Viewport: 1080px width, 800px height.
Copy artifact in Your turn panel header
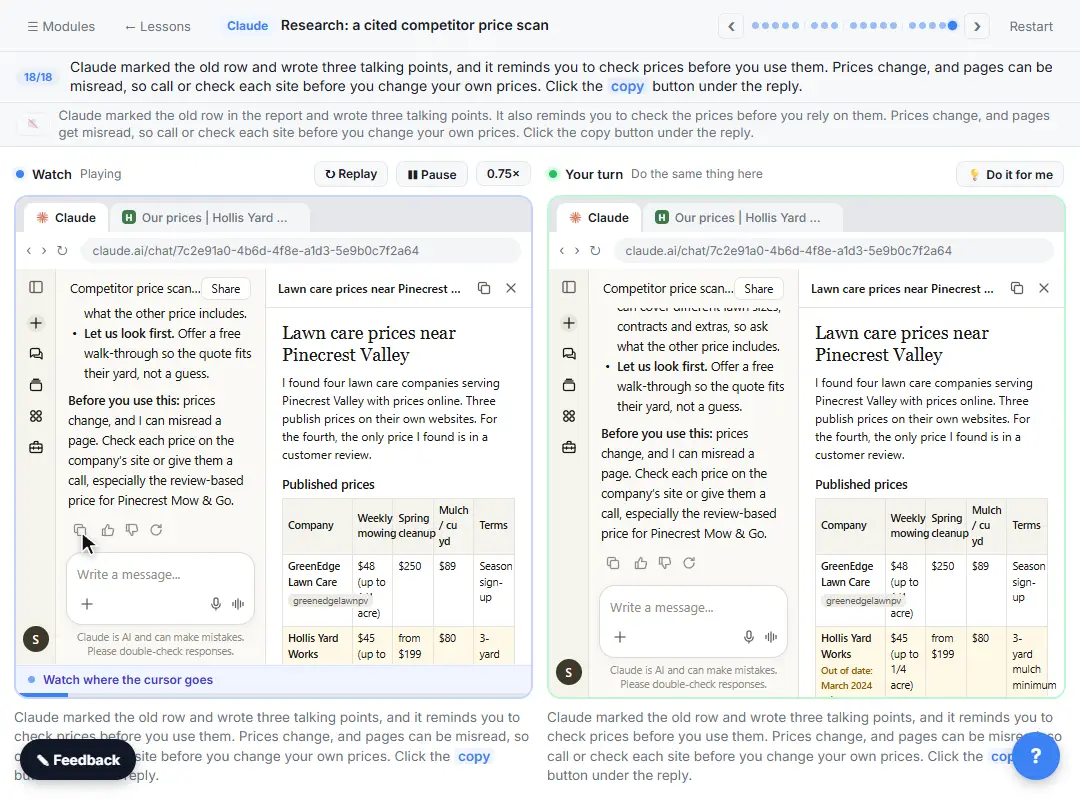click(x=1017, y=288)
